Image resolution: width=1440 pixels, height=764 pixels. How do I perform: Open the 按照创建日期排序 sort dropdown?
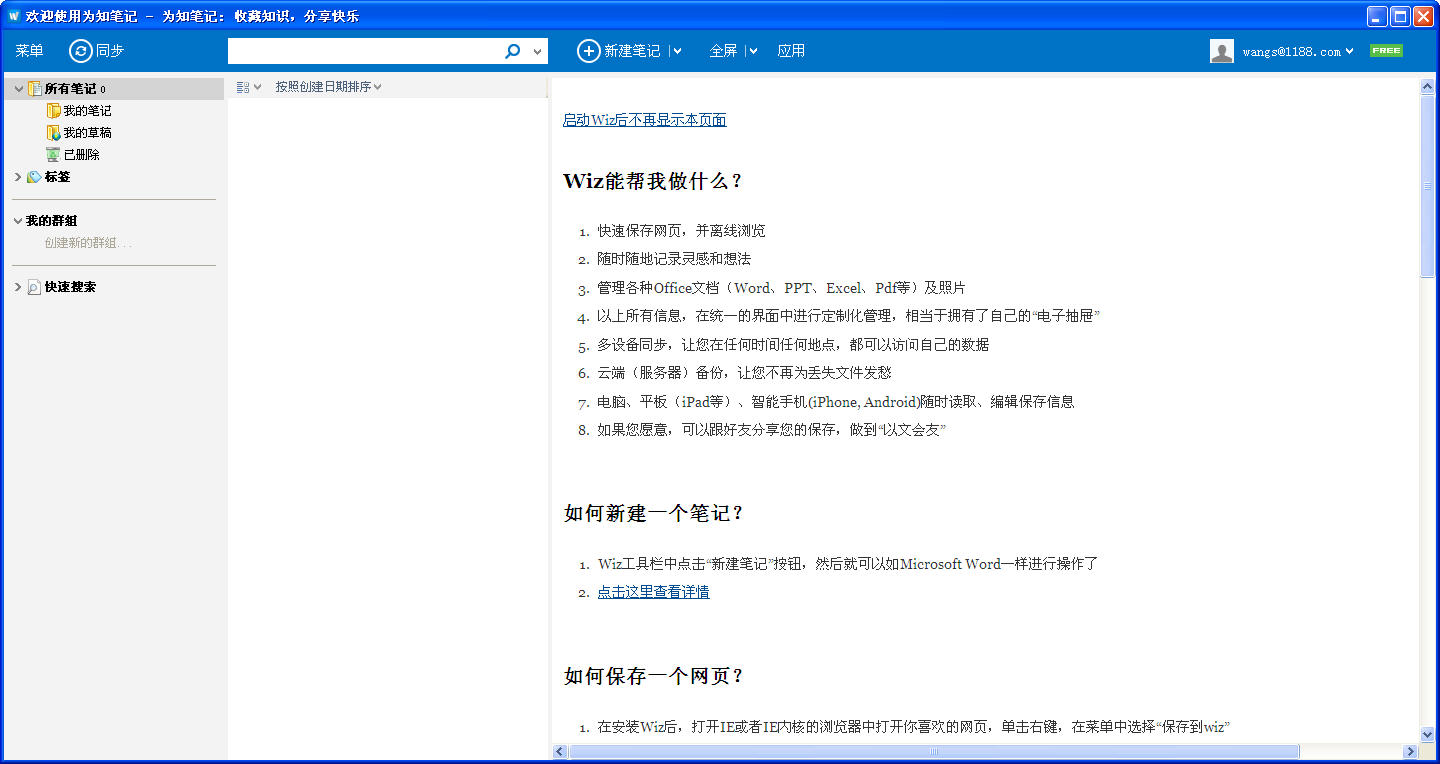329,87
